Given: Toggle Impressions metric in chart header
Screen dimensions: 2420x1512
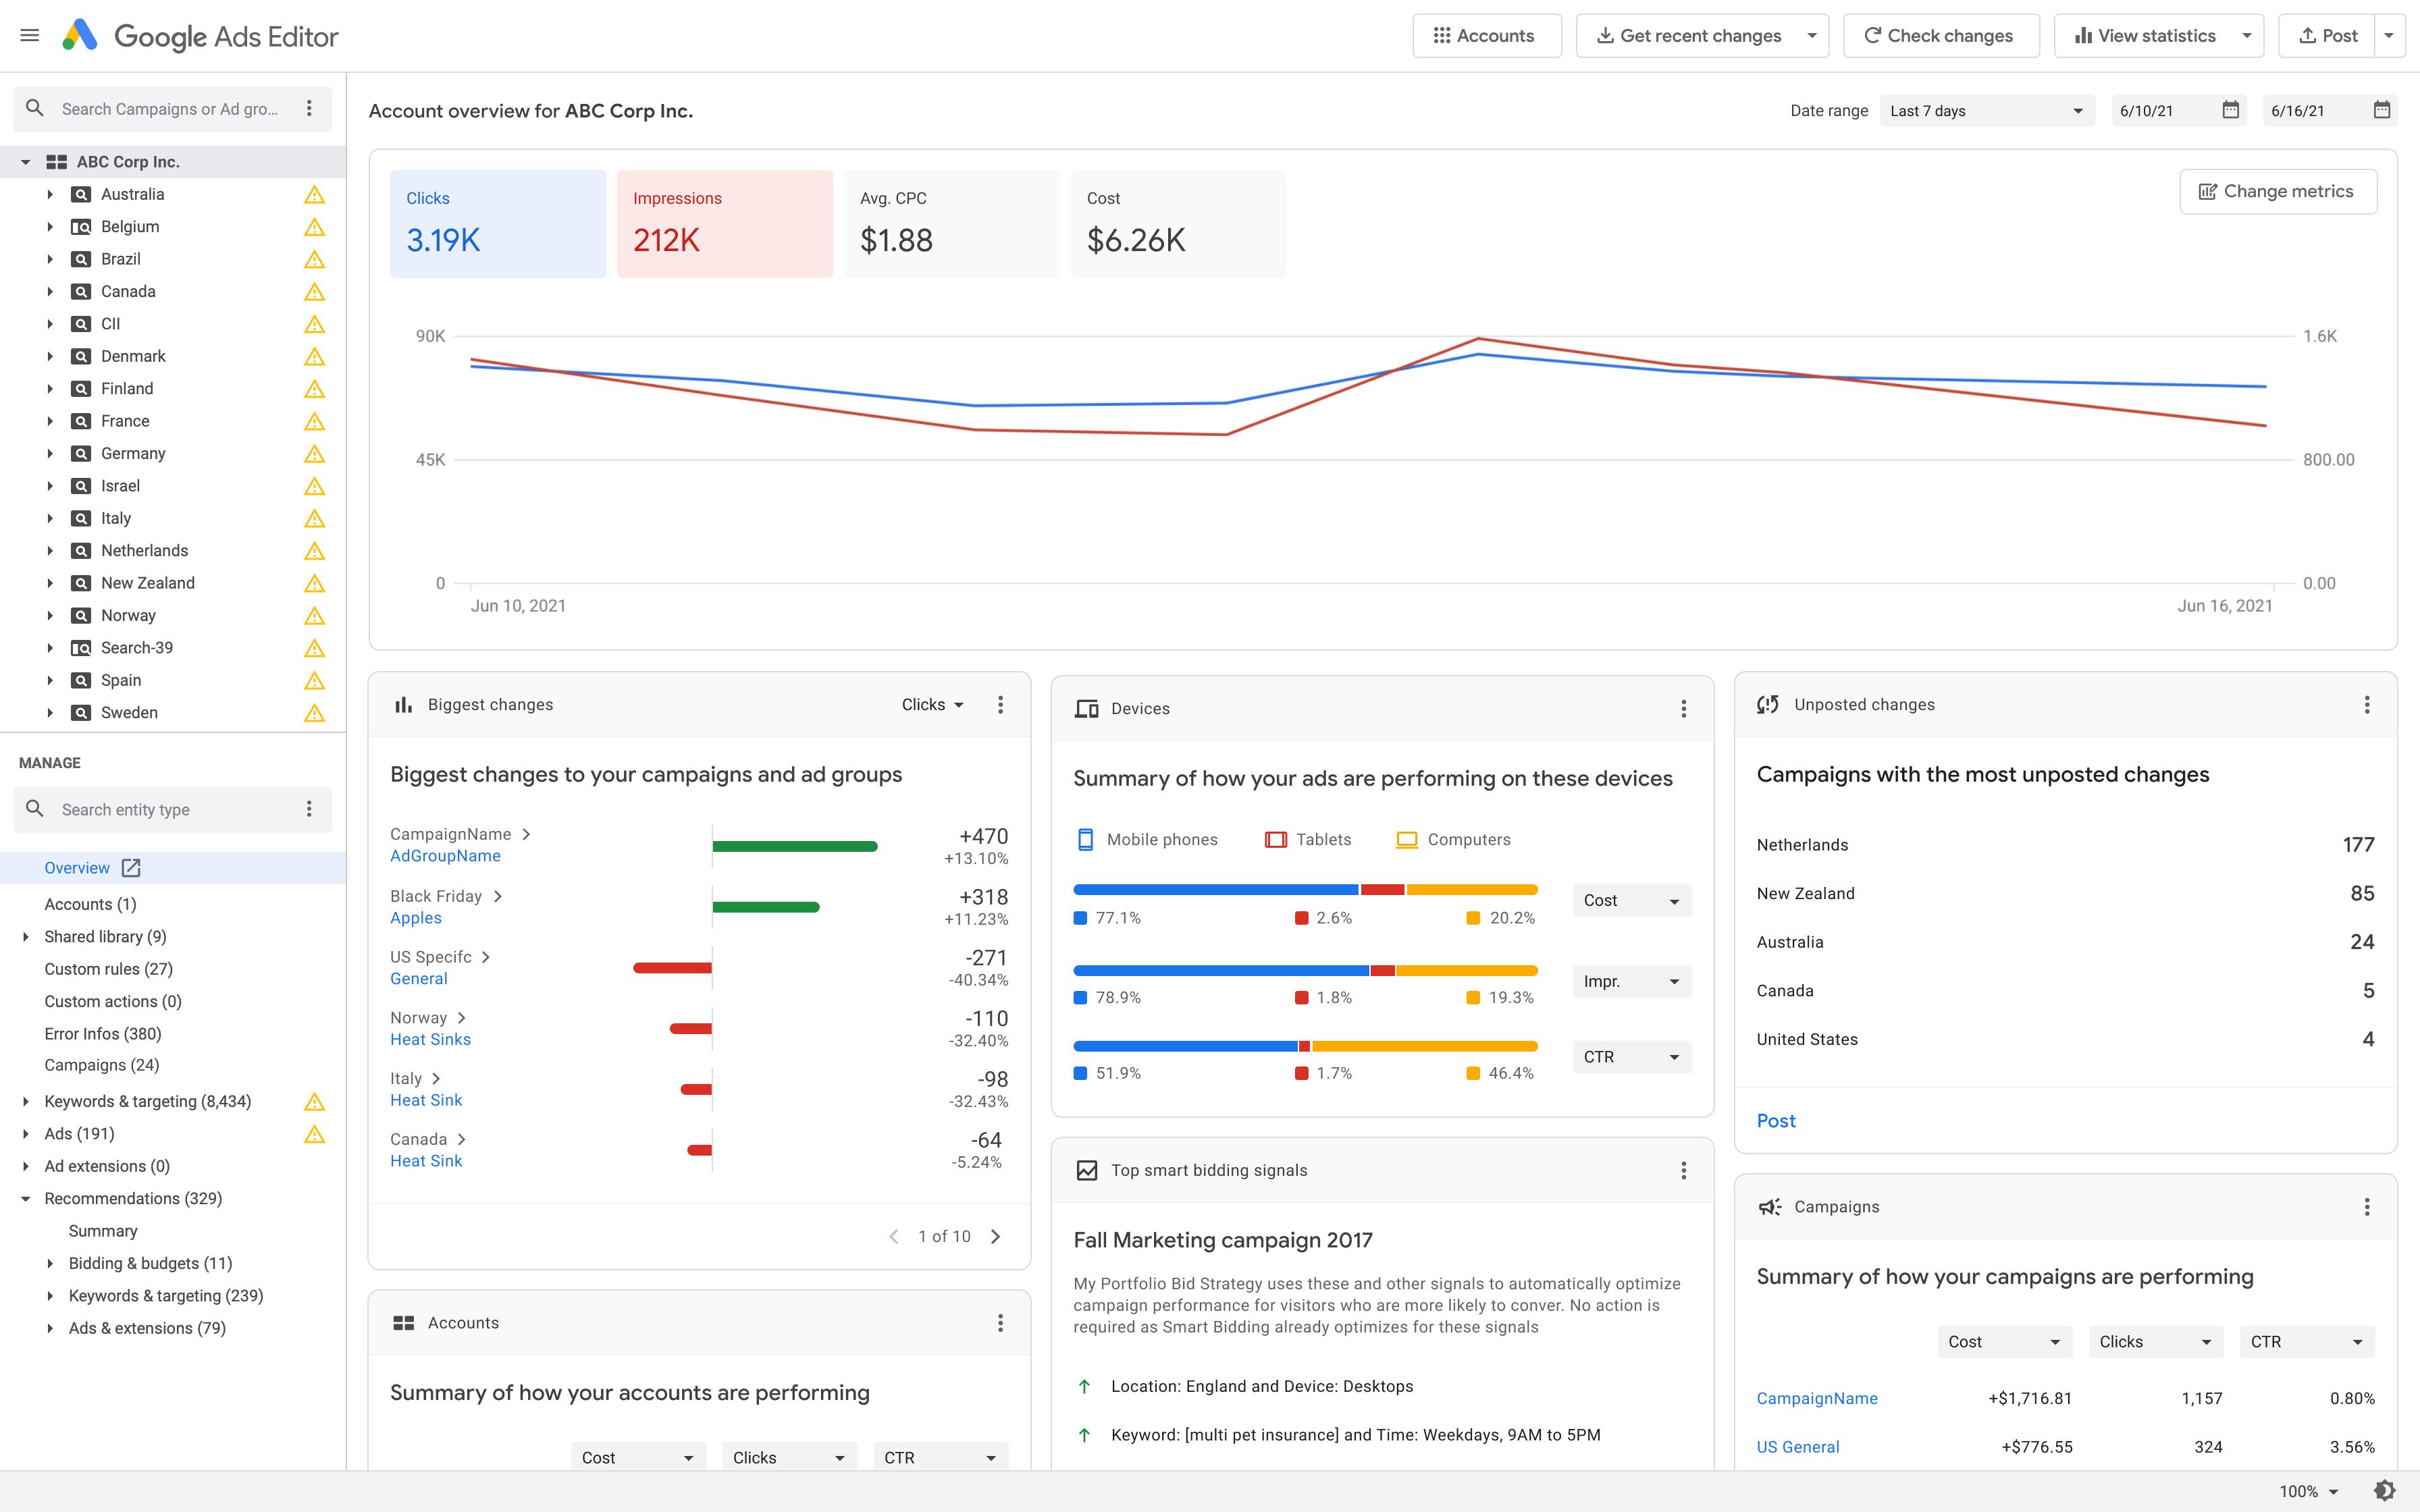Looking at the screenshot, I should point(725,221).
